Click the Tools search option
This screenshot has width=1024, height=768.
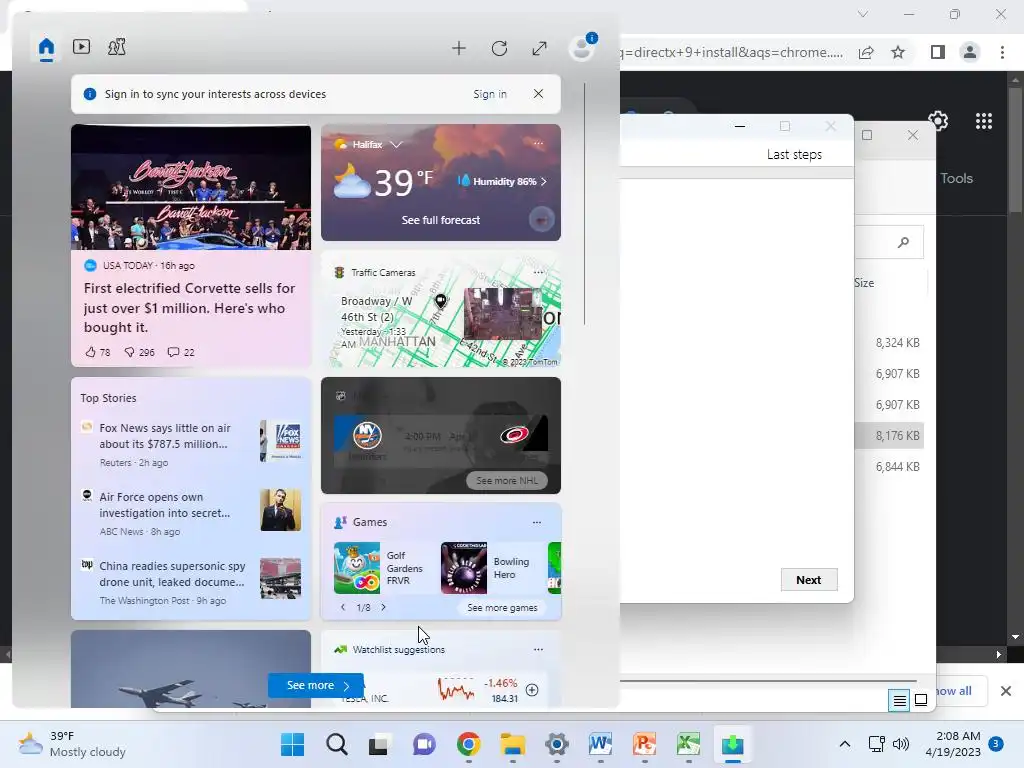(957, 178)
